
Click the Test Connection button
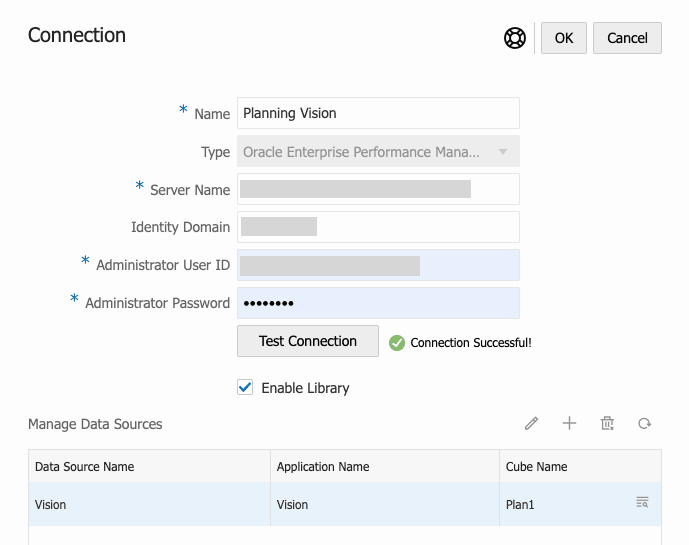308,341
